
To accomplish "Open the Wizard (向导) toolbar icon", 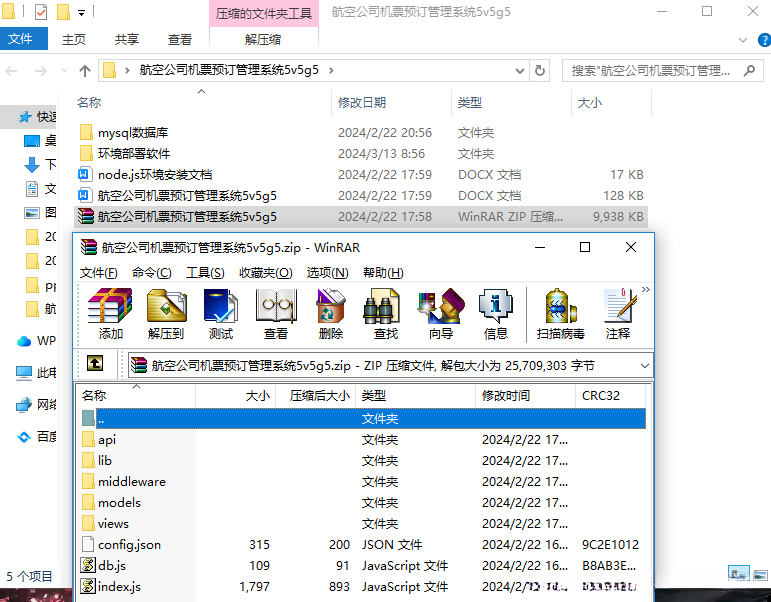I will tap(441, 314).
